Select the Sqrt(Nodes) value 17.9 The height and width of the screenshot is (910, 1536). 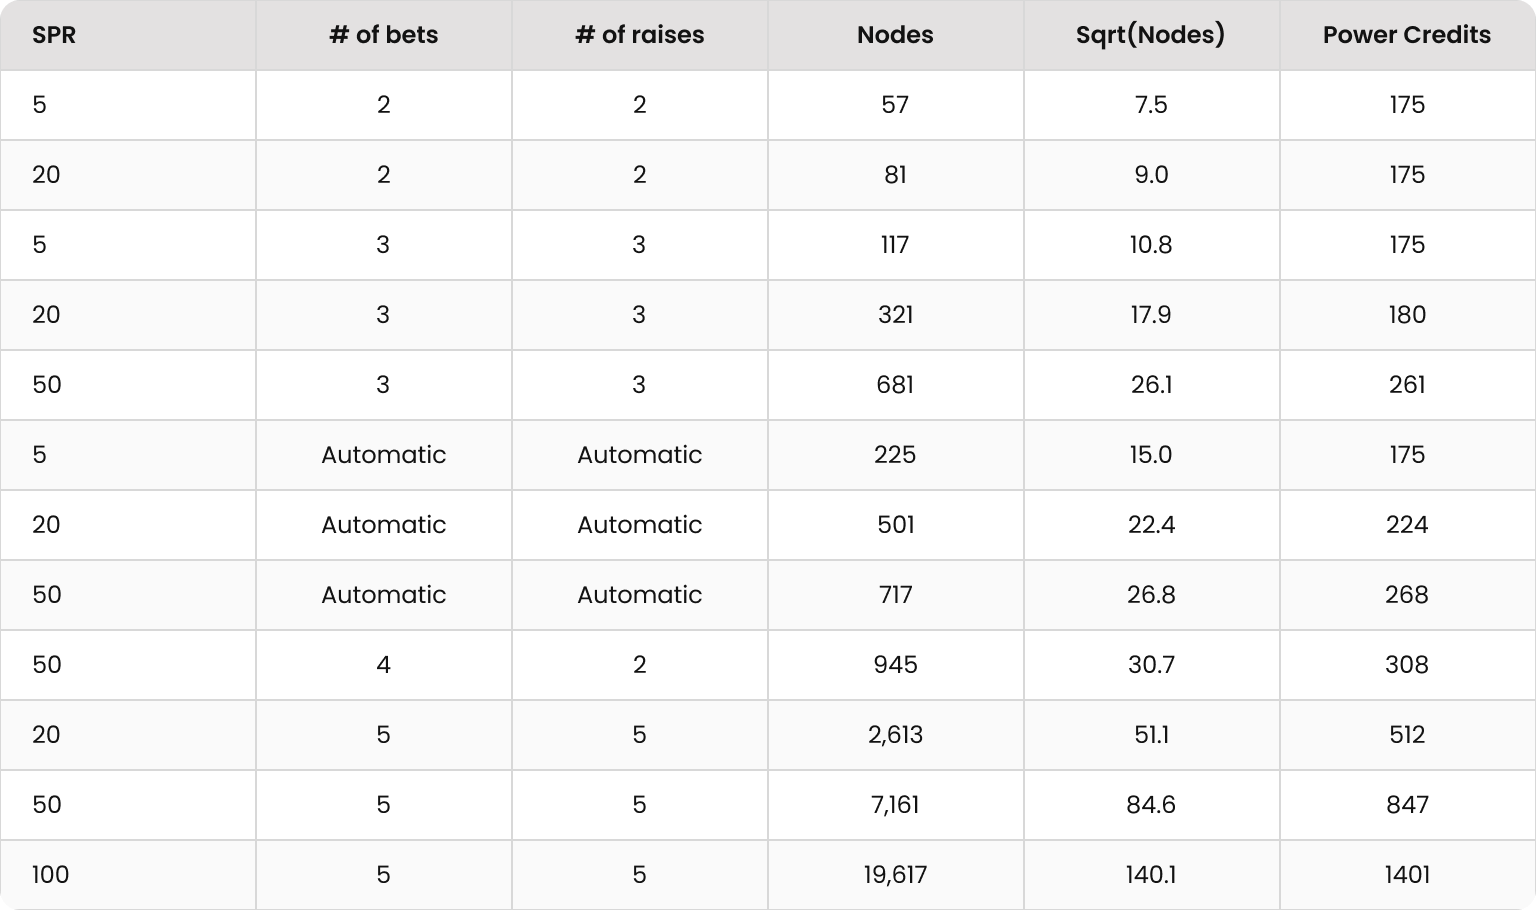pyautogui.click(x=1151, y=315)
